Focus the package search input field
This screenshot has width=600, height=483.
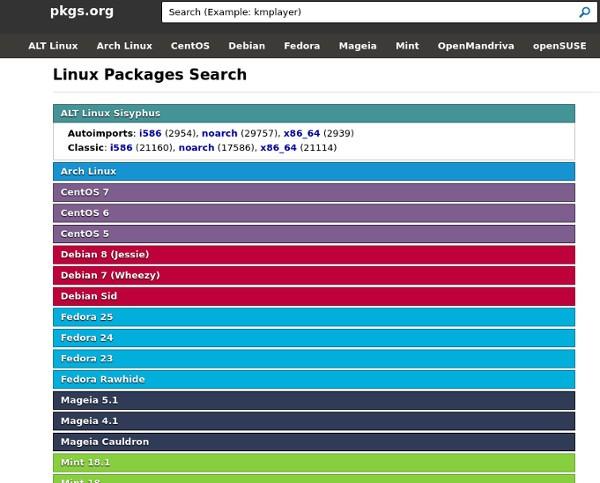pyautogui.click(x=369, y=12)
